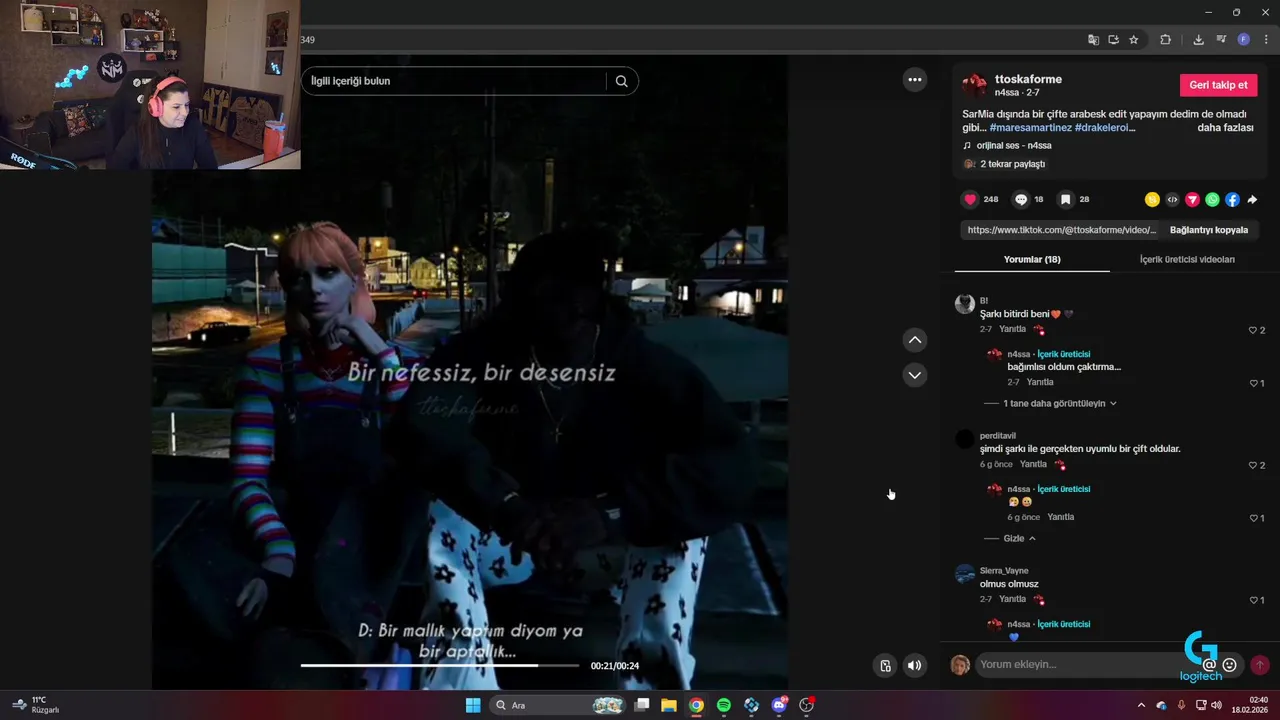Like the video with heart icon

click(x=970, y=199)
